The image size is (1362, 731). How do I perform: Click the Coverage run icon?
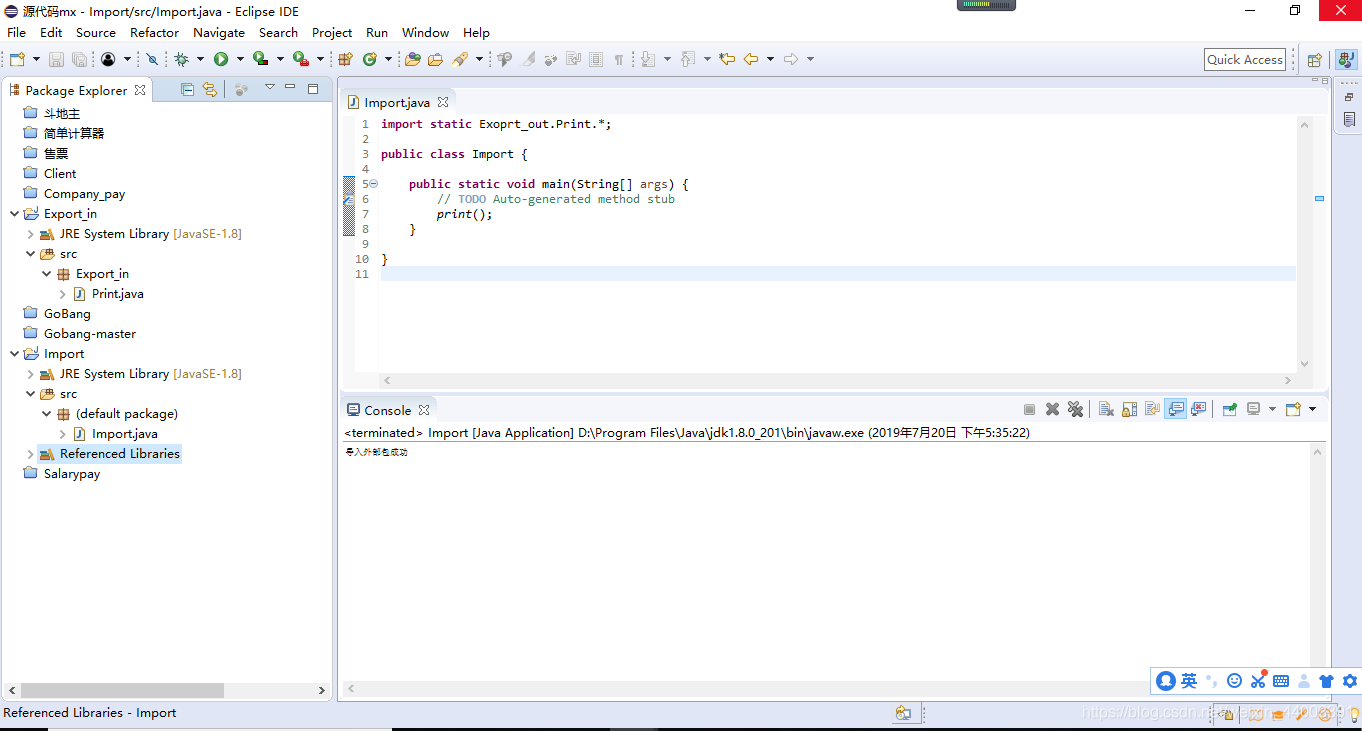tap(260, 59)
